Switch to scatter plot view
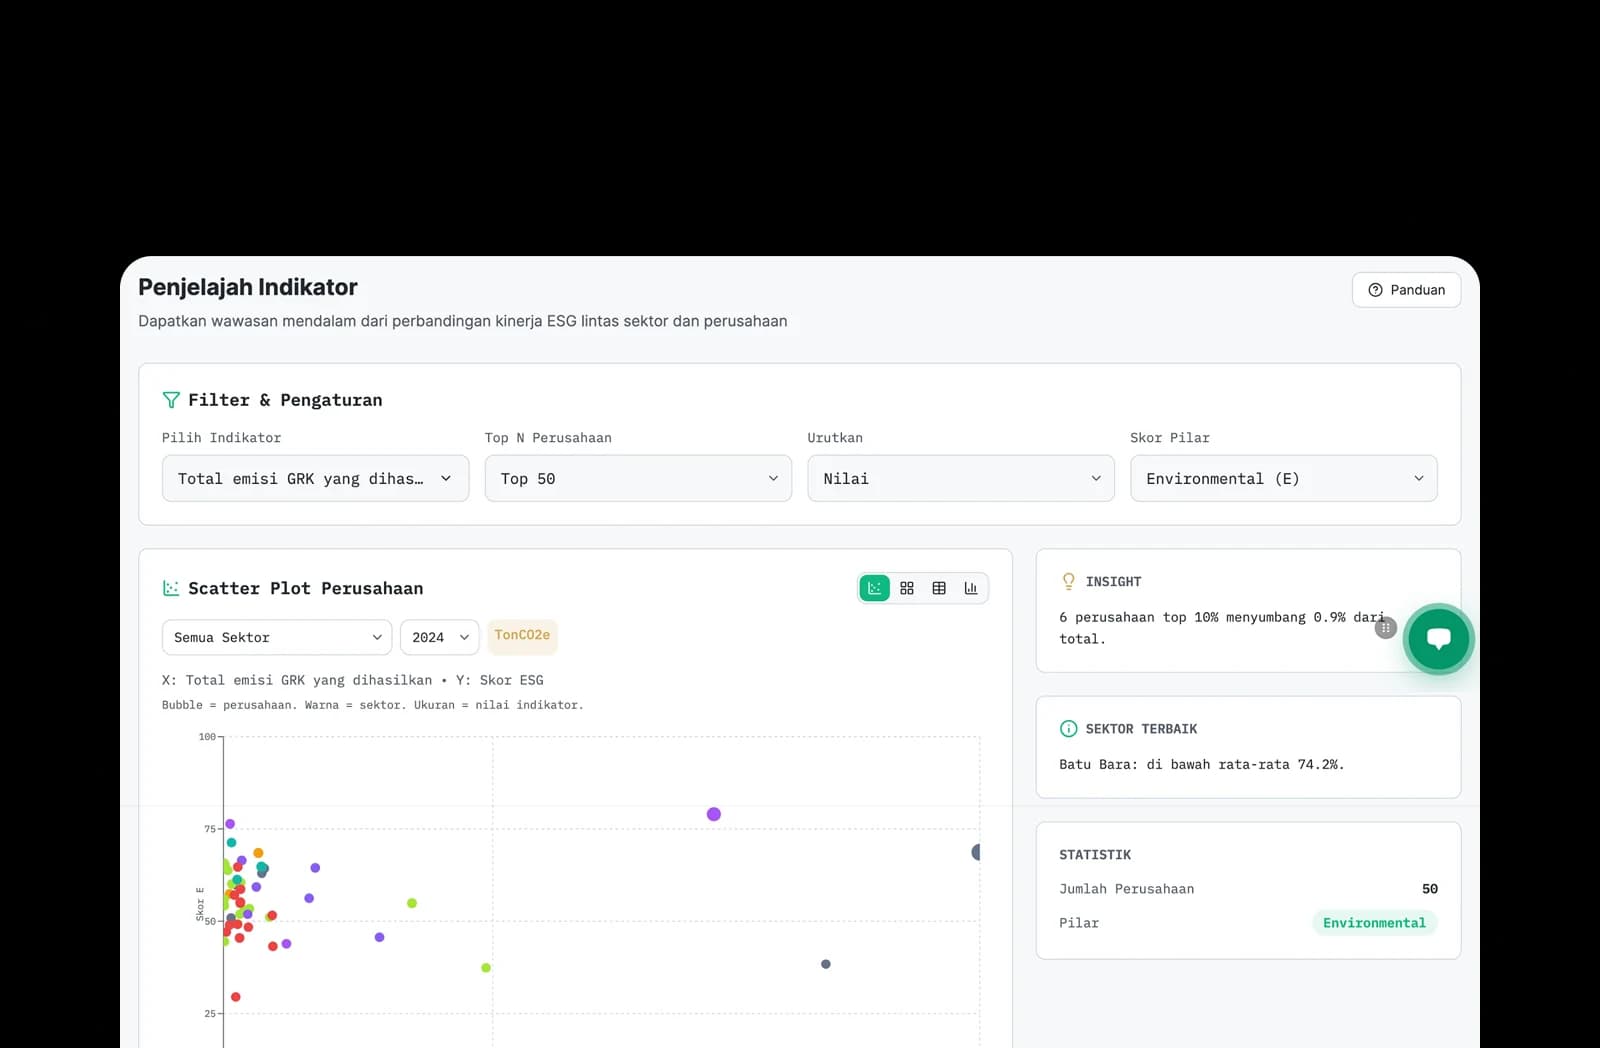The image size is (1600, 1048). [x=875, y=588]
